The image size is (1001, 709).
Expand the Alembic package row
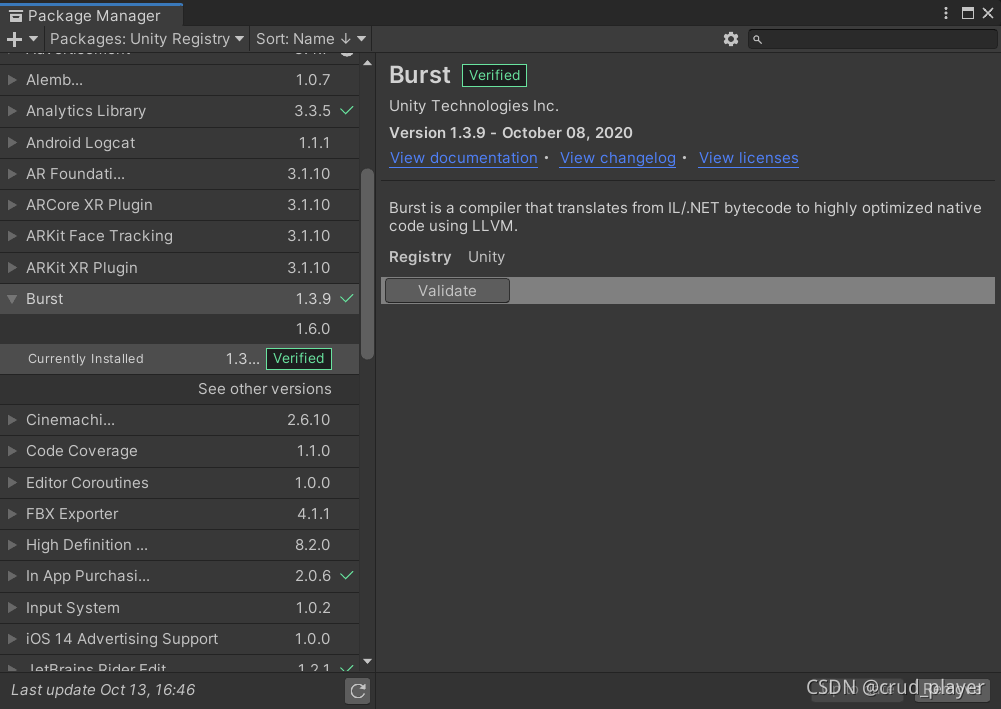coord(11,80)
